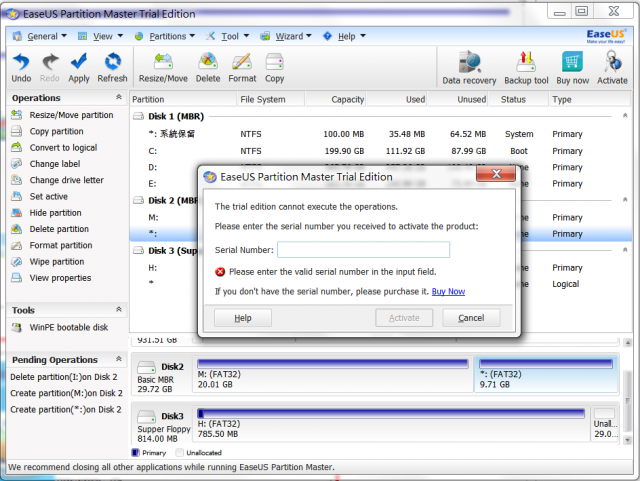Apply pending operations with Apply icon

[x=79, y=68]
